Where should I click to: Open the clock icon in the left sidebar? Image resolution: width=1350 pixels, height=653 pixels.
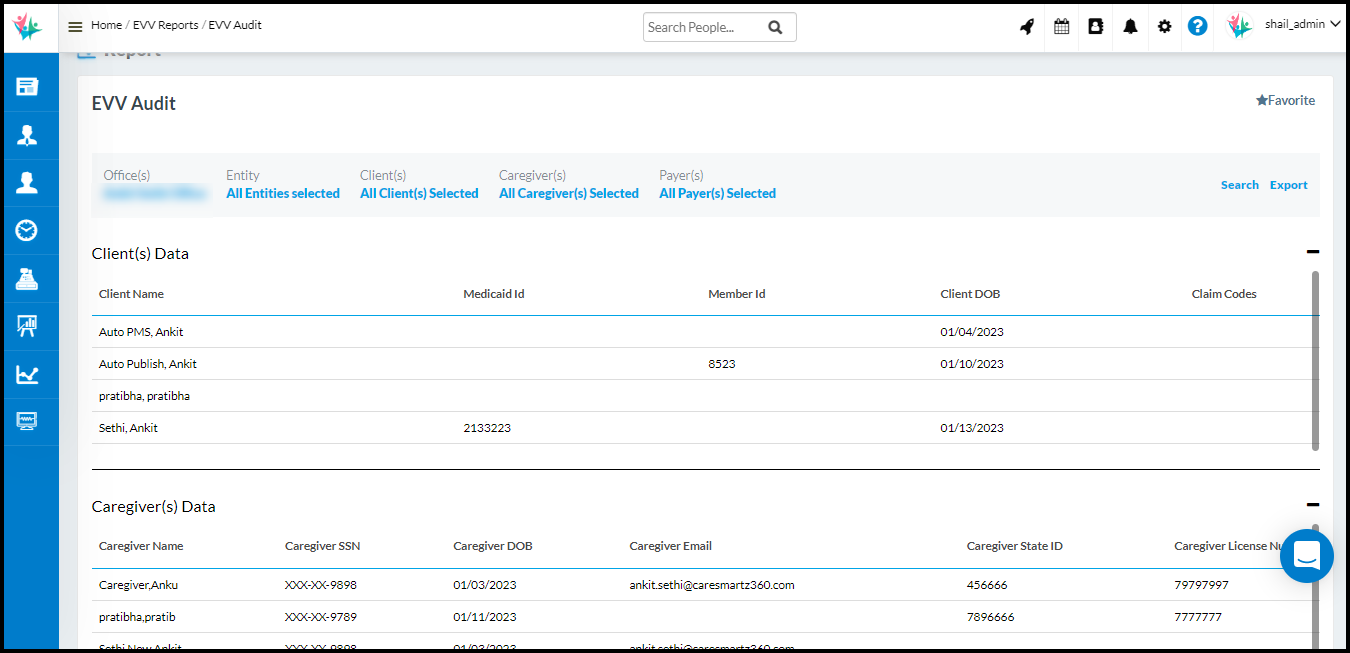(27, 231)
